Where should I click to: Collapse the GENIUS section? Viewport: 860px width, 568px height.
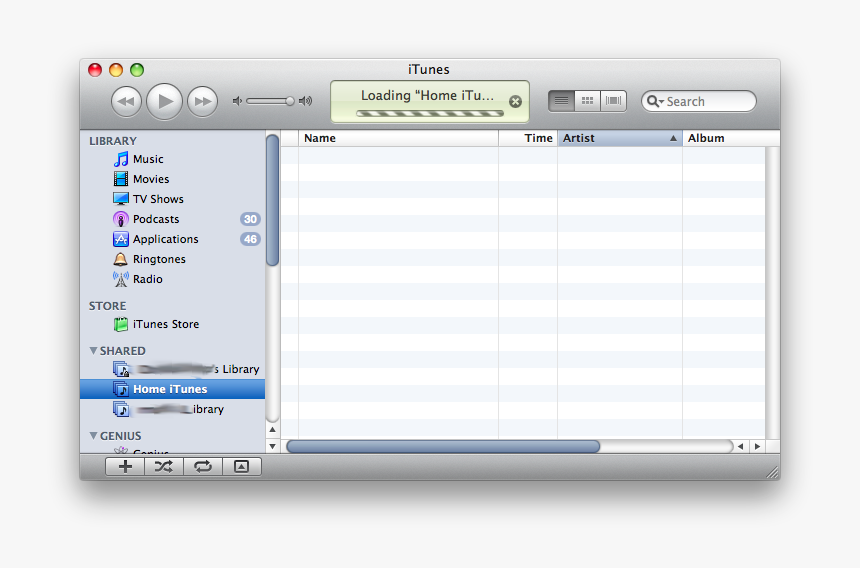pos(94,436)
